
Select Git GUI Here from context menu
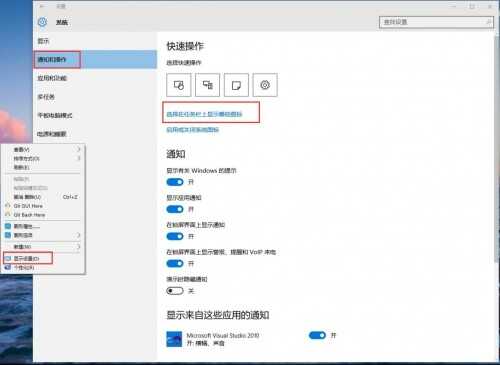(43, 206)
